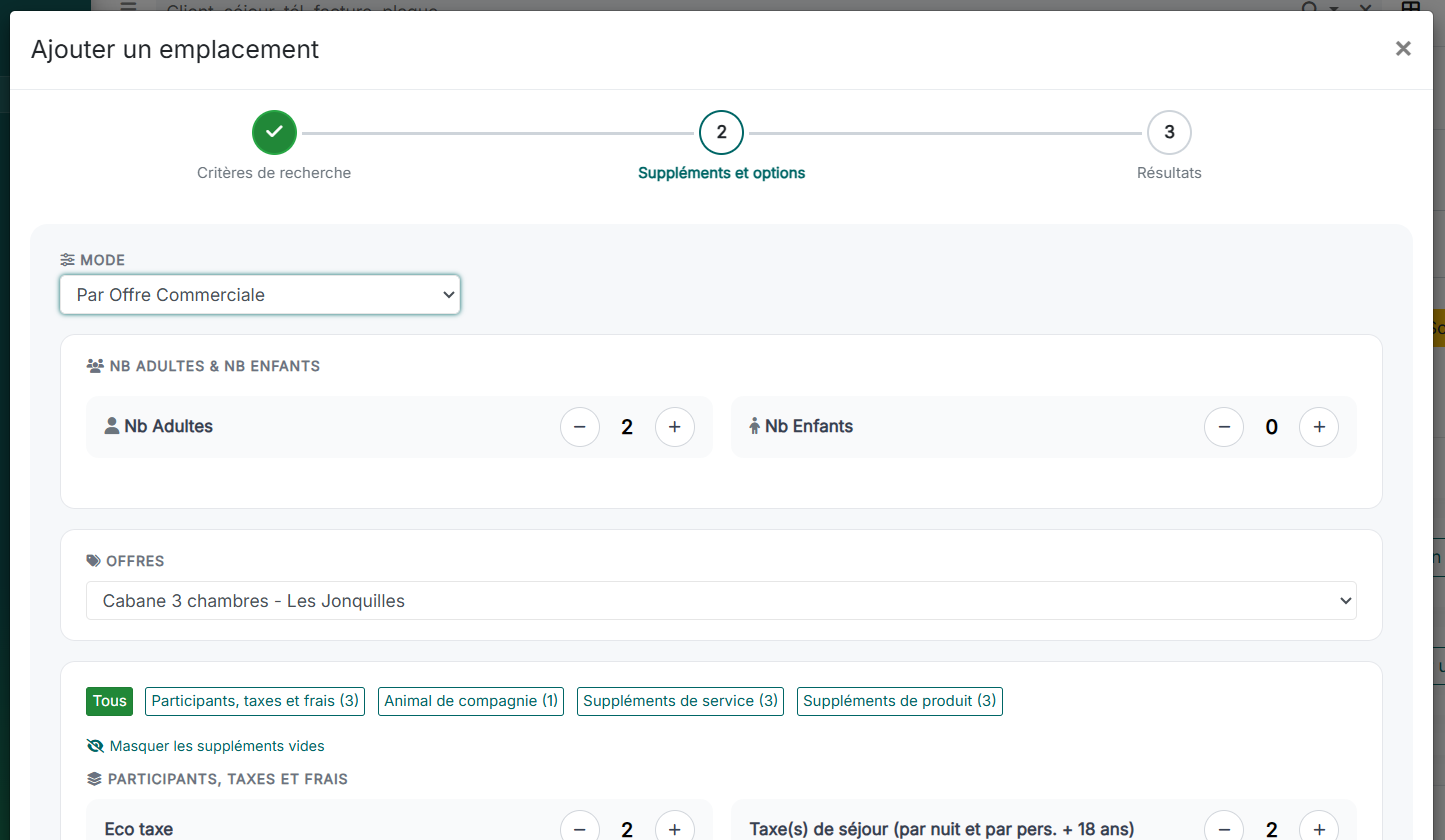
Task: Select step 2 Suppléments et options
Action: coord(721,132)
